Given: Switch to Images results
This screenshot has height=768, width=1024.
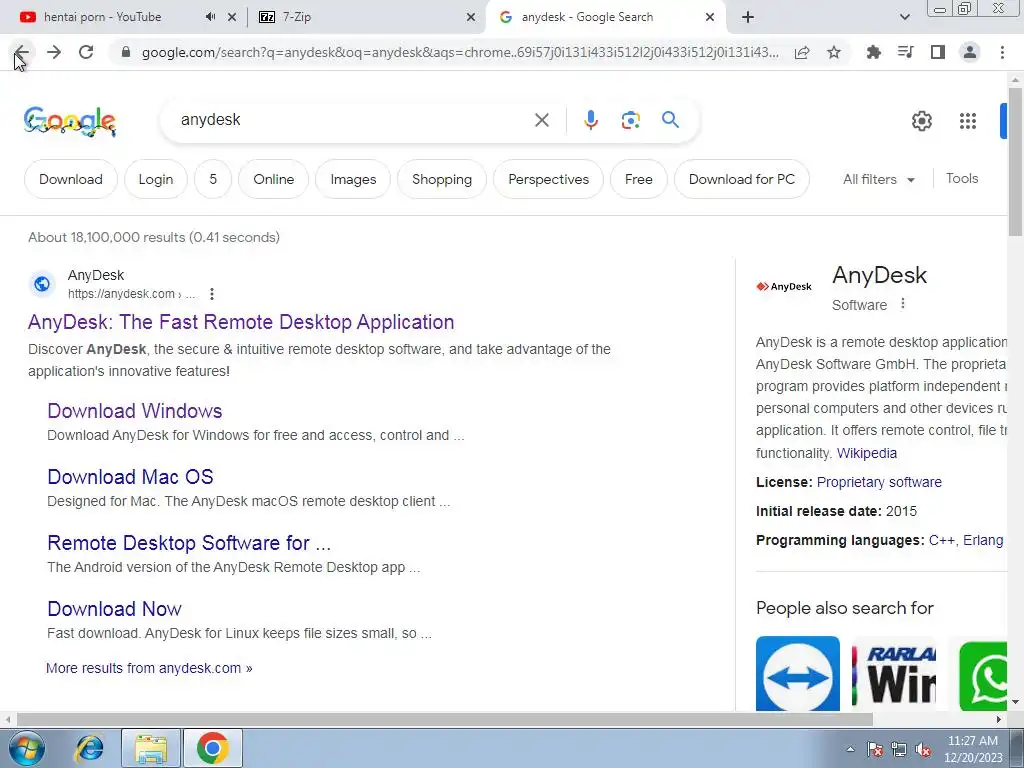Looking at the screenshot, I should tap(353, 179).
